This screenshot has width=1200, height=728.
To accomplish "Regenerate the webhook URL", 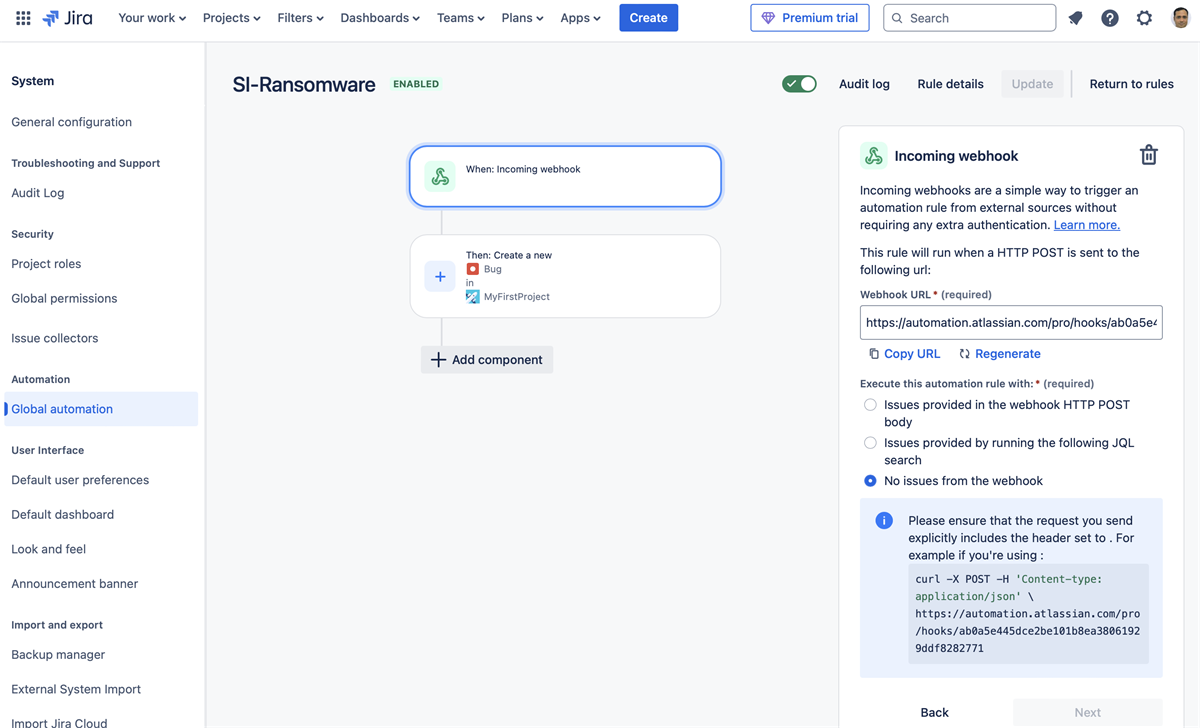I will tap(999, 354).
